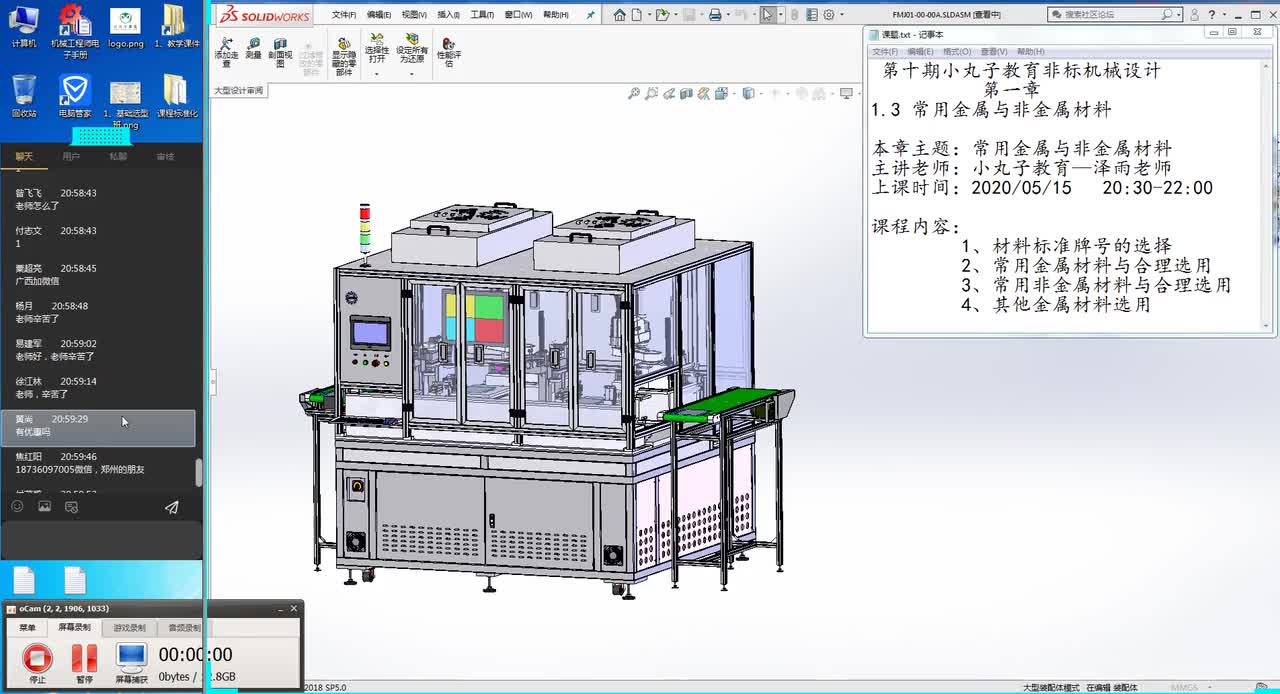Open the Display Style dropdown arrow
1280x694 pixels.
pyautogui.click(x=761, y=93)
